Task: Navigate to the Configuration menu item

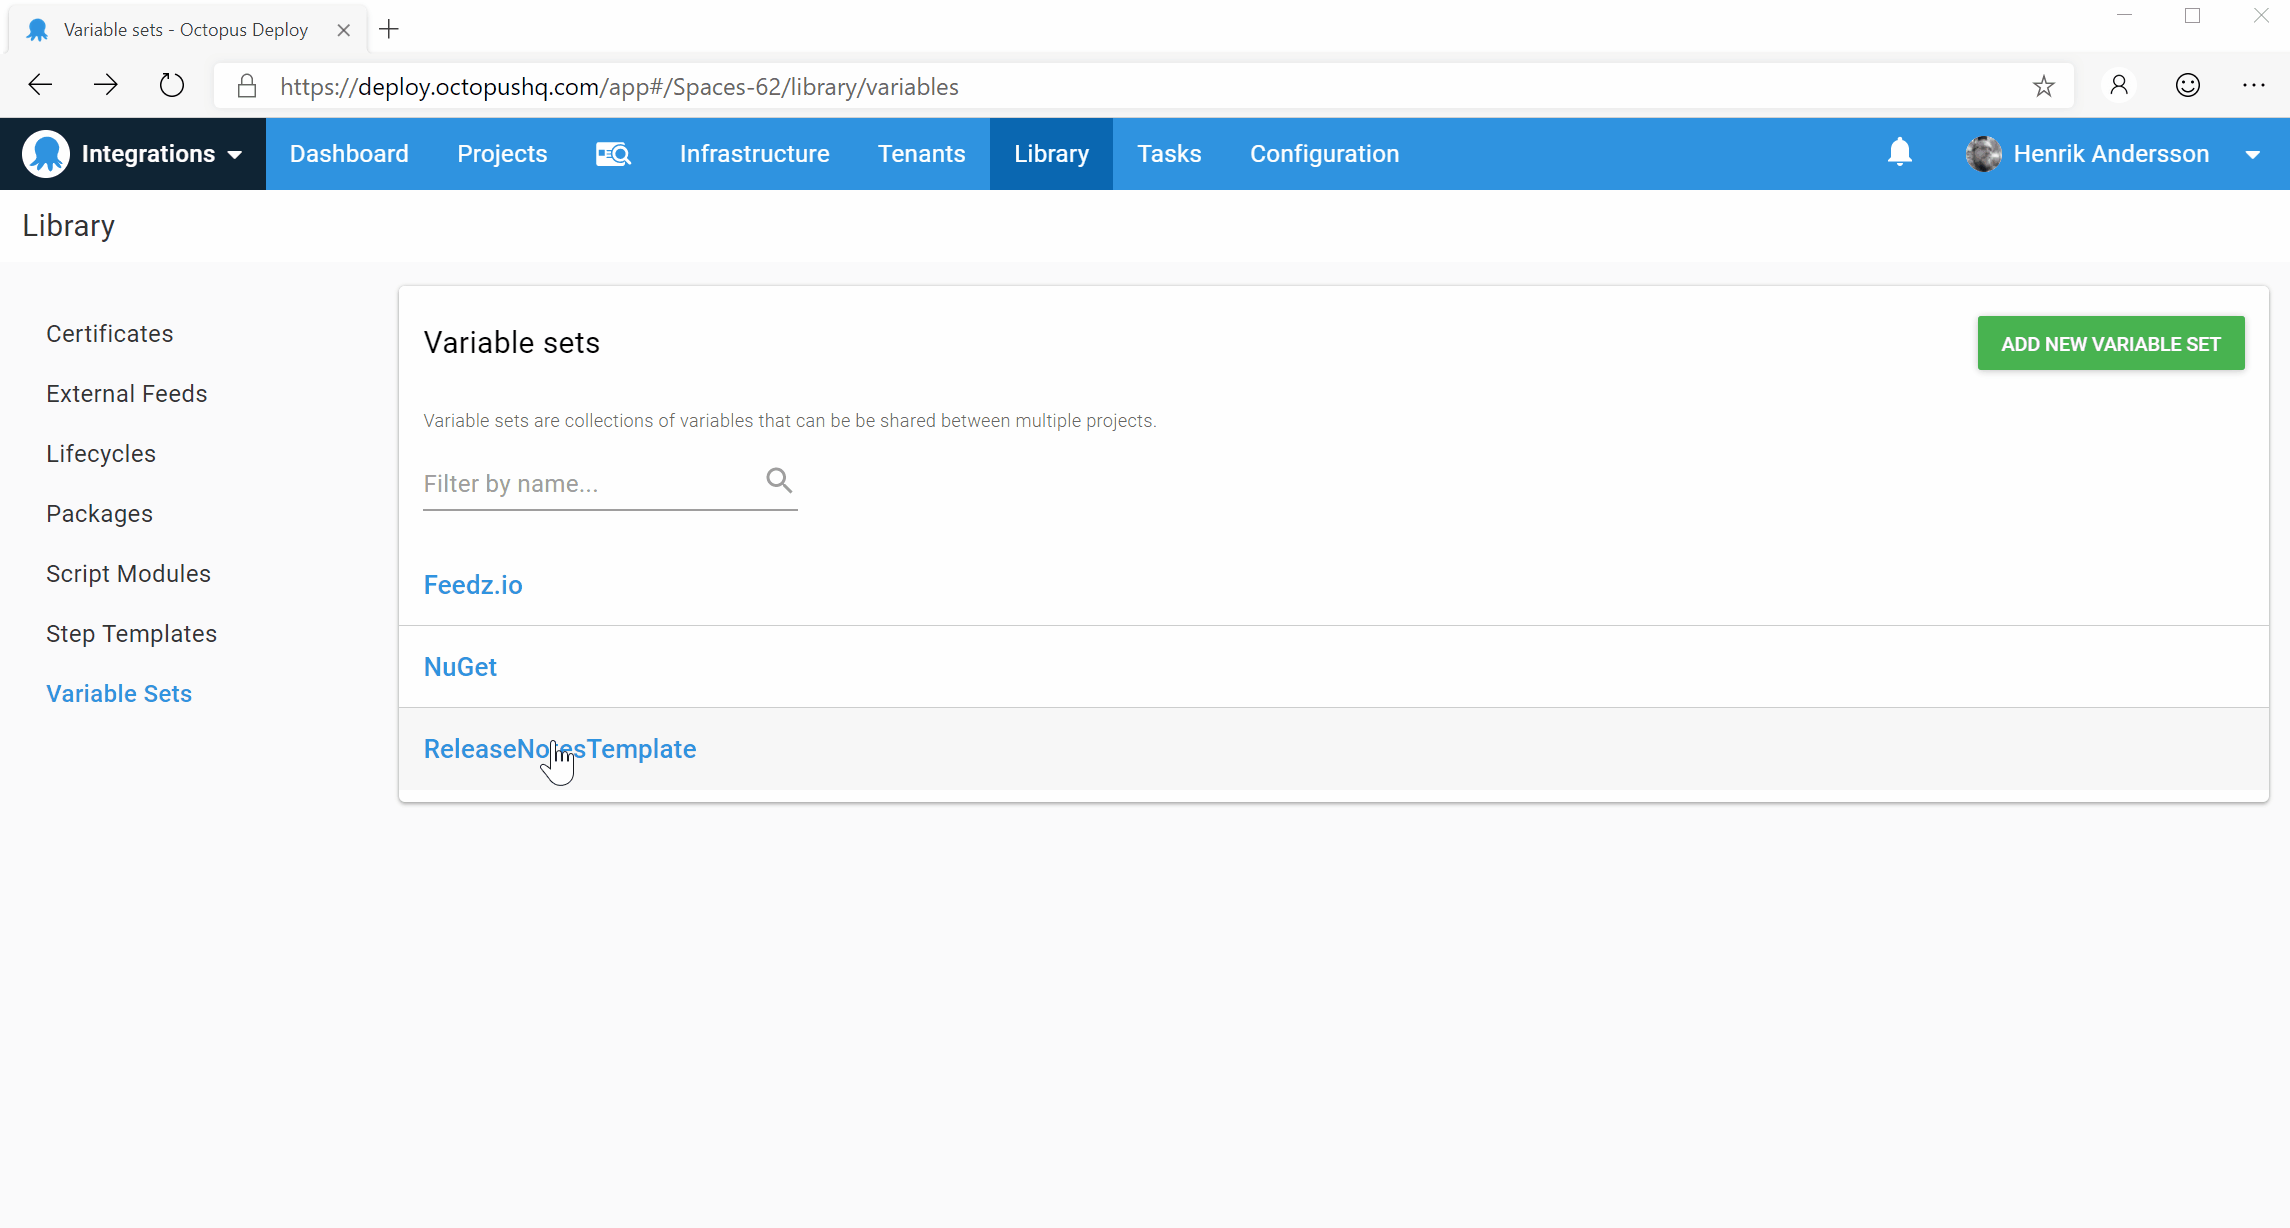Action: coord(1324,153)
